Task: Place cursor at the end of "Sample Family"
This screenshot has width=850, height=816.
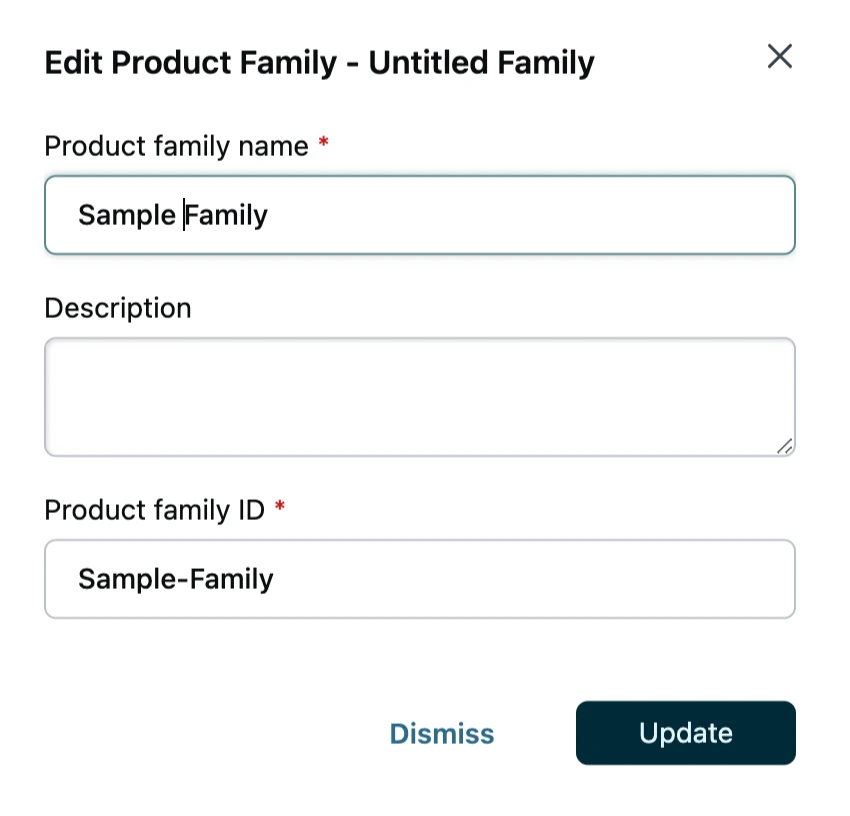Action: coord(269,215)
